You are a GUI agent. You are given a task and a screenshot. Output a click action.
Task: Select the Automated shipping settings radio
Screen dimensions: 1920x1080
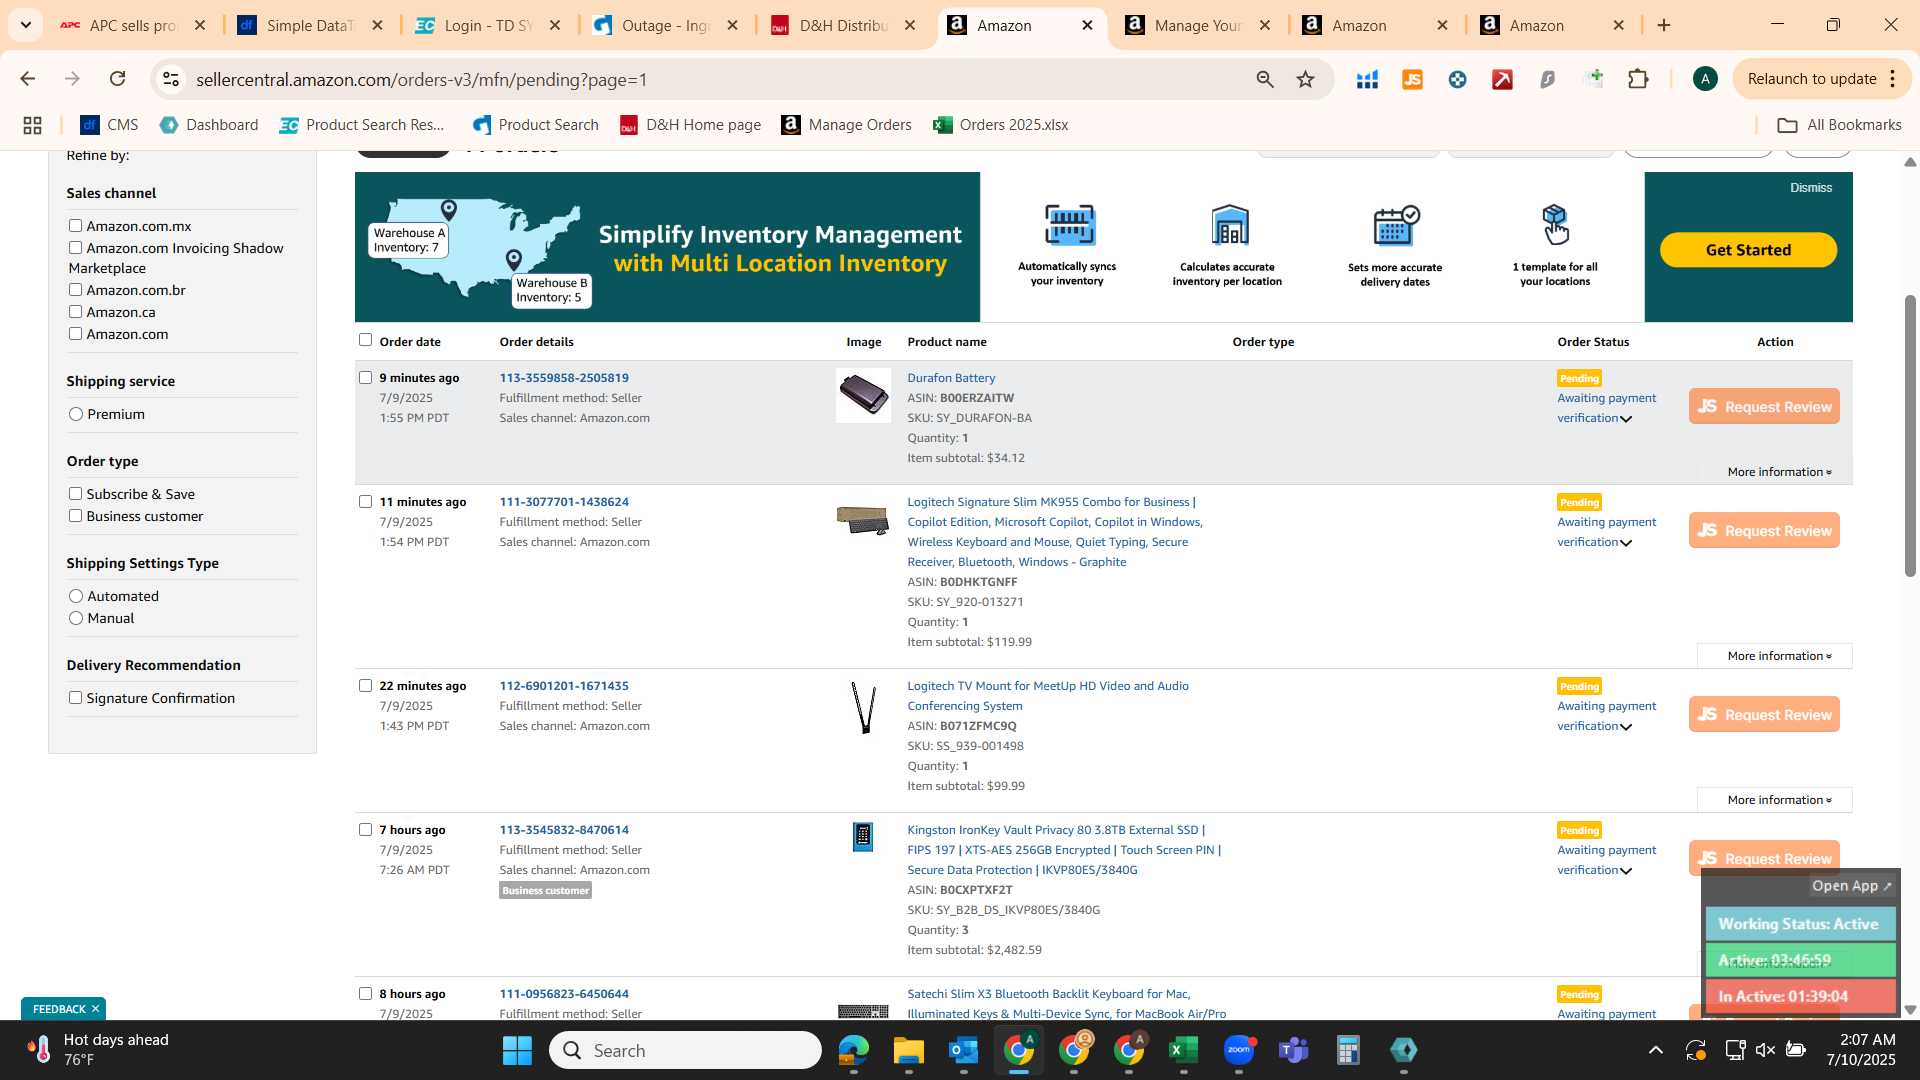(x=76, y=596)
